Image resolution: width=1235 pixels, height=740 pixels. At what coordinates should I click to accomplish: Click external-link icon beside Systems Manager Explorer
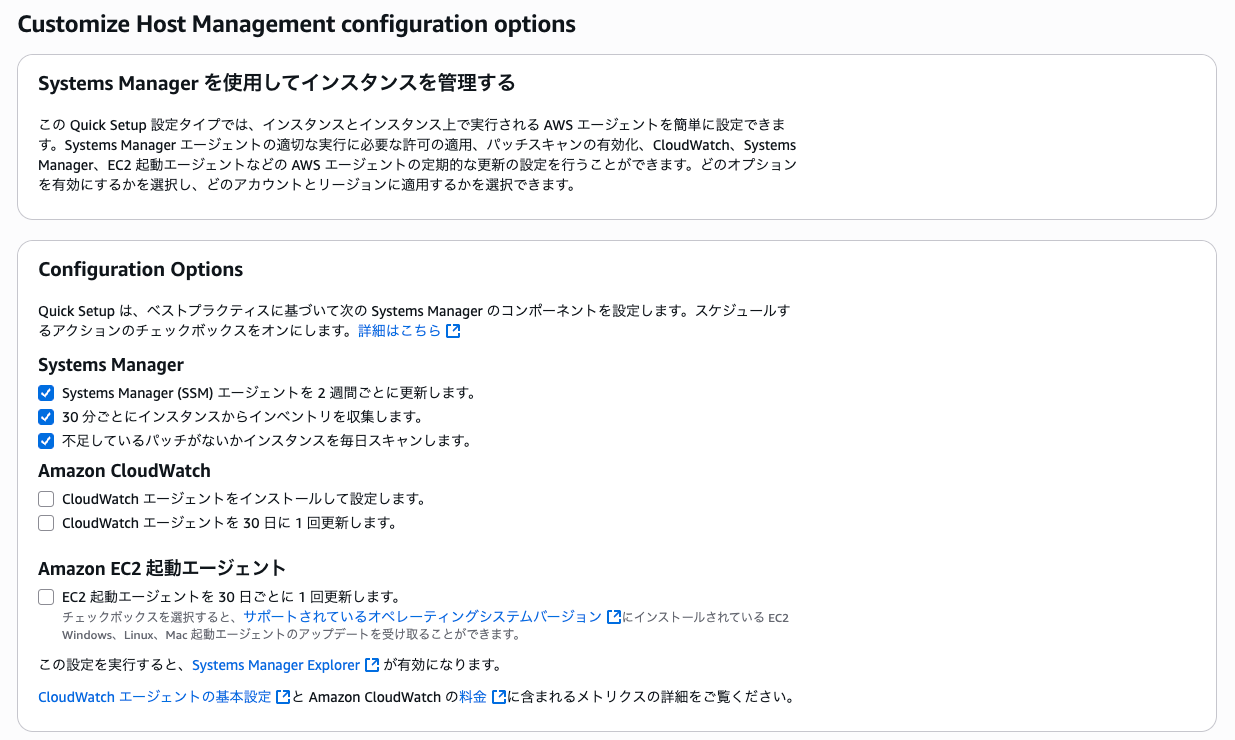372,665
